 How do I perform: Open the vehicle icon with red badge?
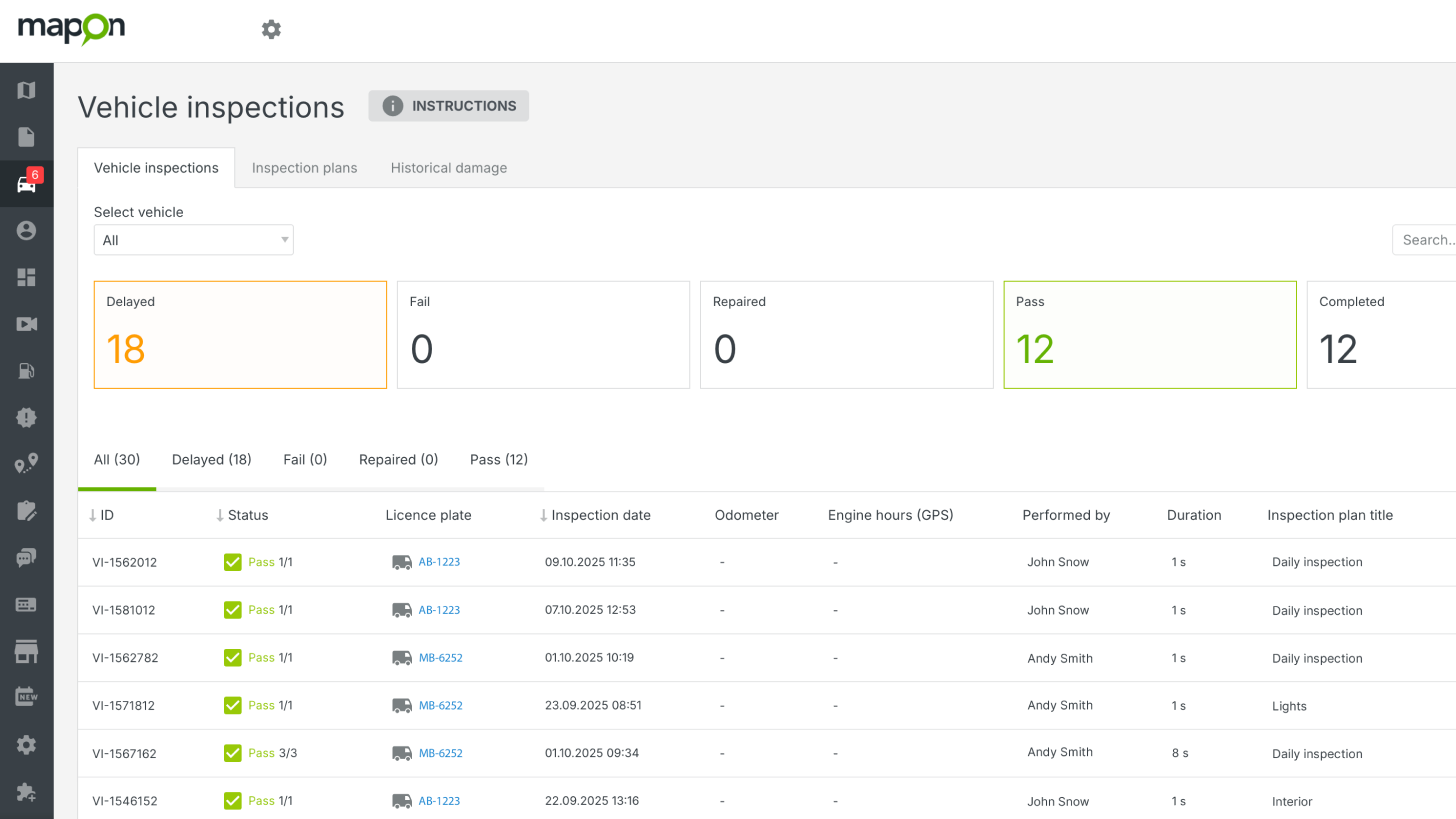click(26, 184)
